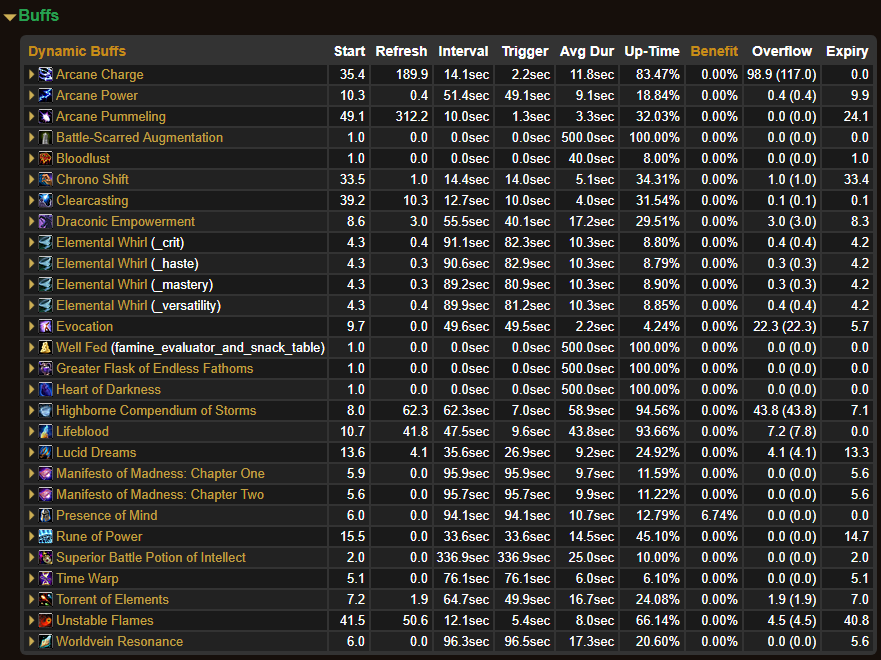Click the Unstable Flames buff icon
Screen dimensions: 881x660
(46, 621)
